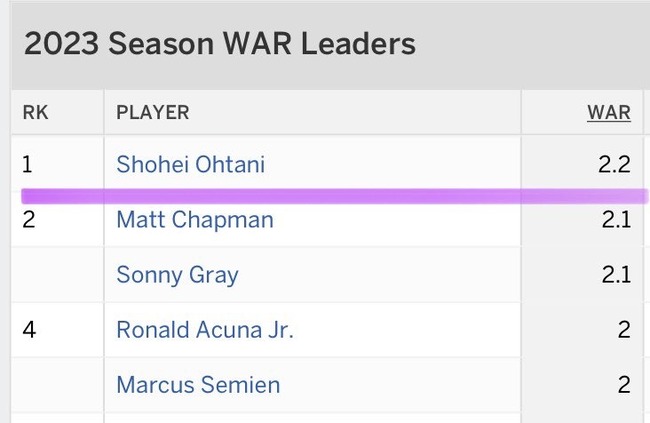Image resolution: width=650 pixels, height=423 pixels.
Task: Visit Marcus Semien's player page
Action: [x=198, y=385]
